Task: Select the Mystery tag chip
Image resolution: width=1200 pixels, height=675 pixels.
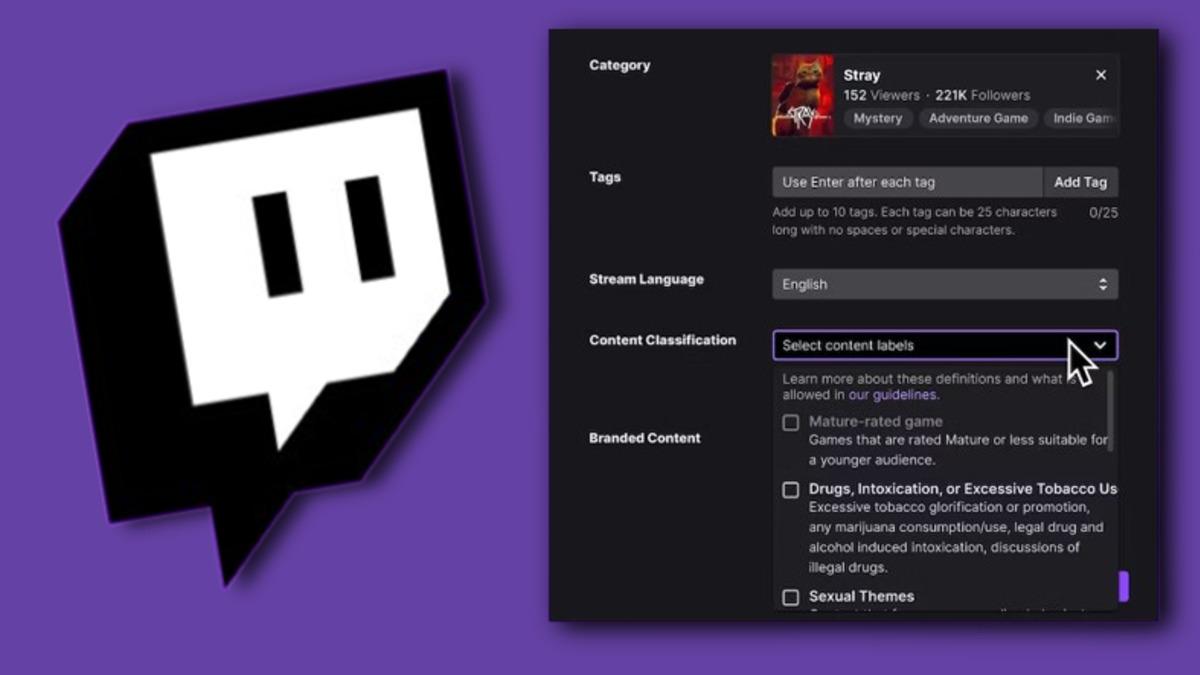Action: (x=877, y=118)
